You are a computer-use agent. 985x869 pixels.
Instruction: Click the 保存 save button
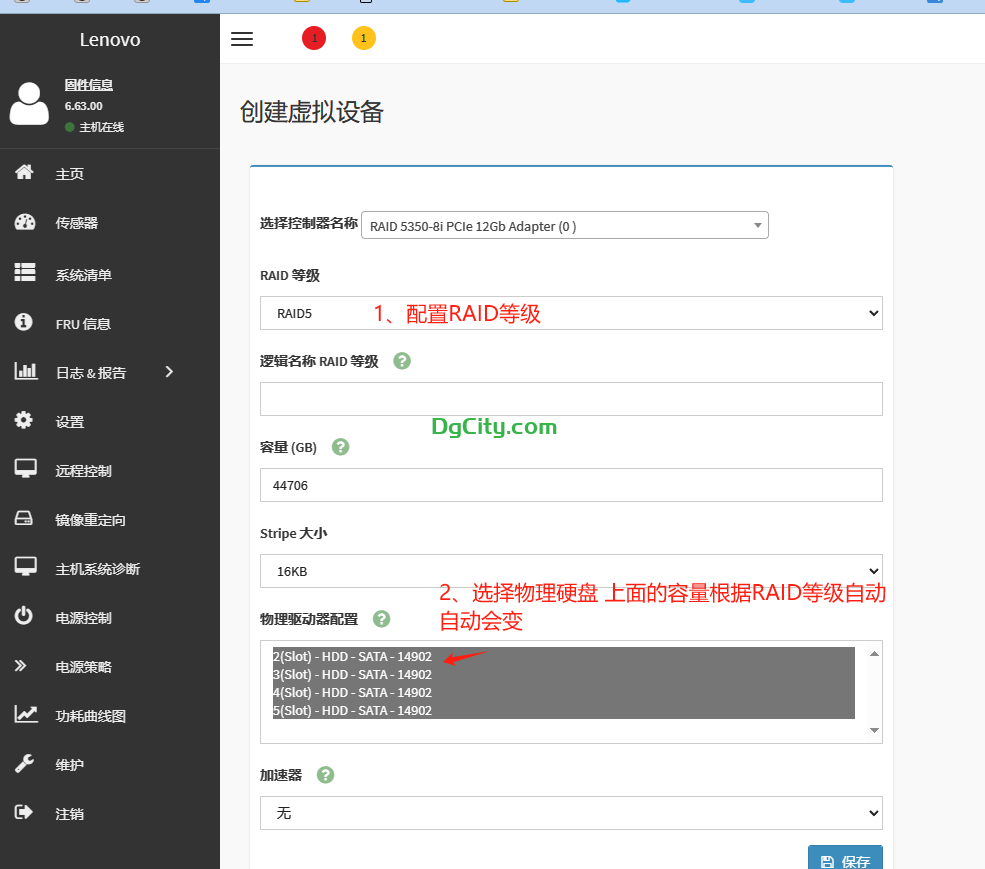[845, 858]
